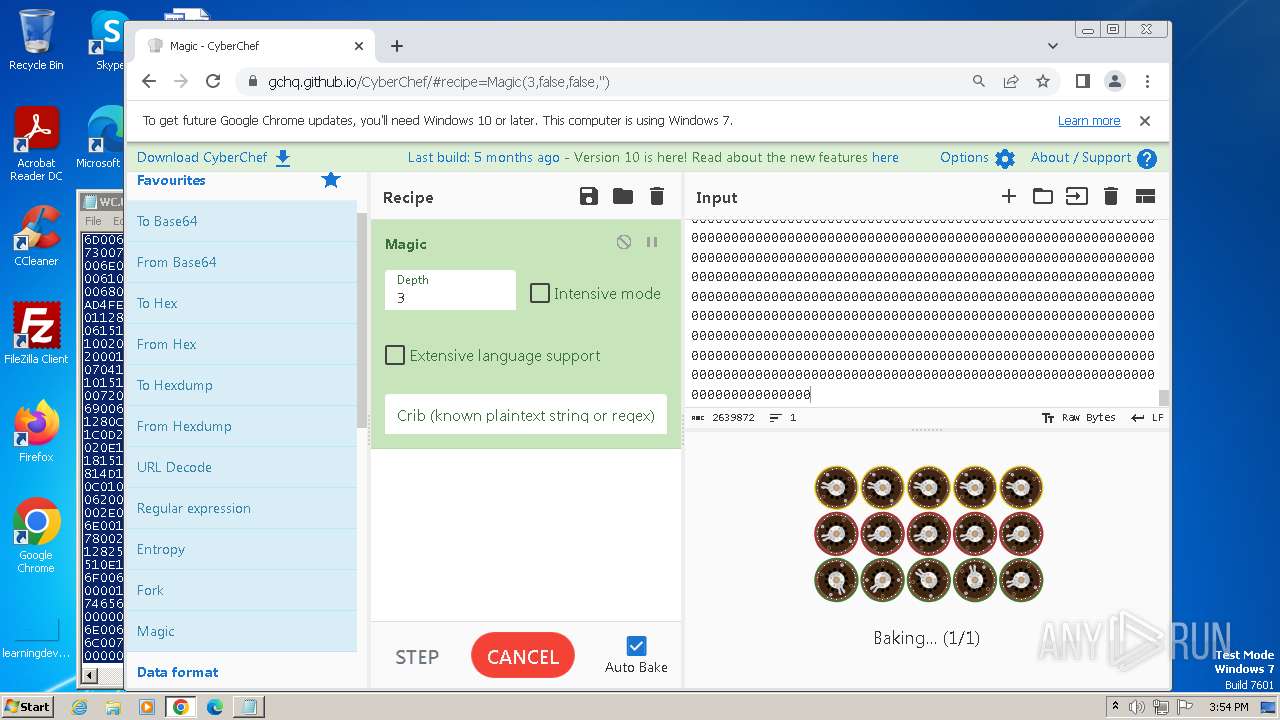The image size is (1280, 720).
Task: Click the operations list scrollbar
Action: (361, 320)
